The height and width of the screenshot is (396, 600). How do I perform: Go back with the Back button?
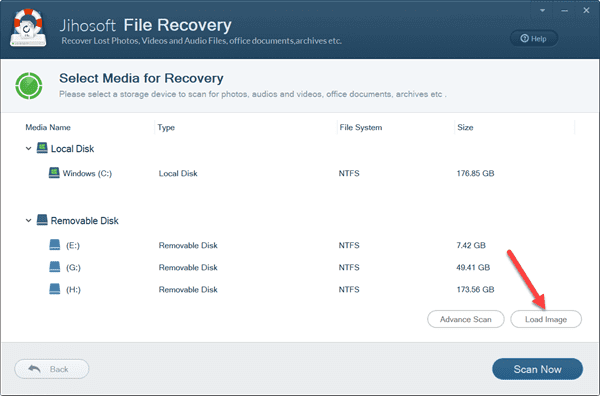[x=52, y=369]
